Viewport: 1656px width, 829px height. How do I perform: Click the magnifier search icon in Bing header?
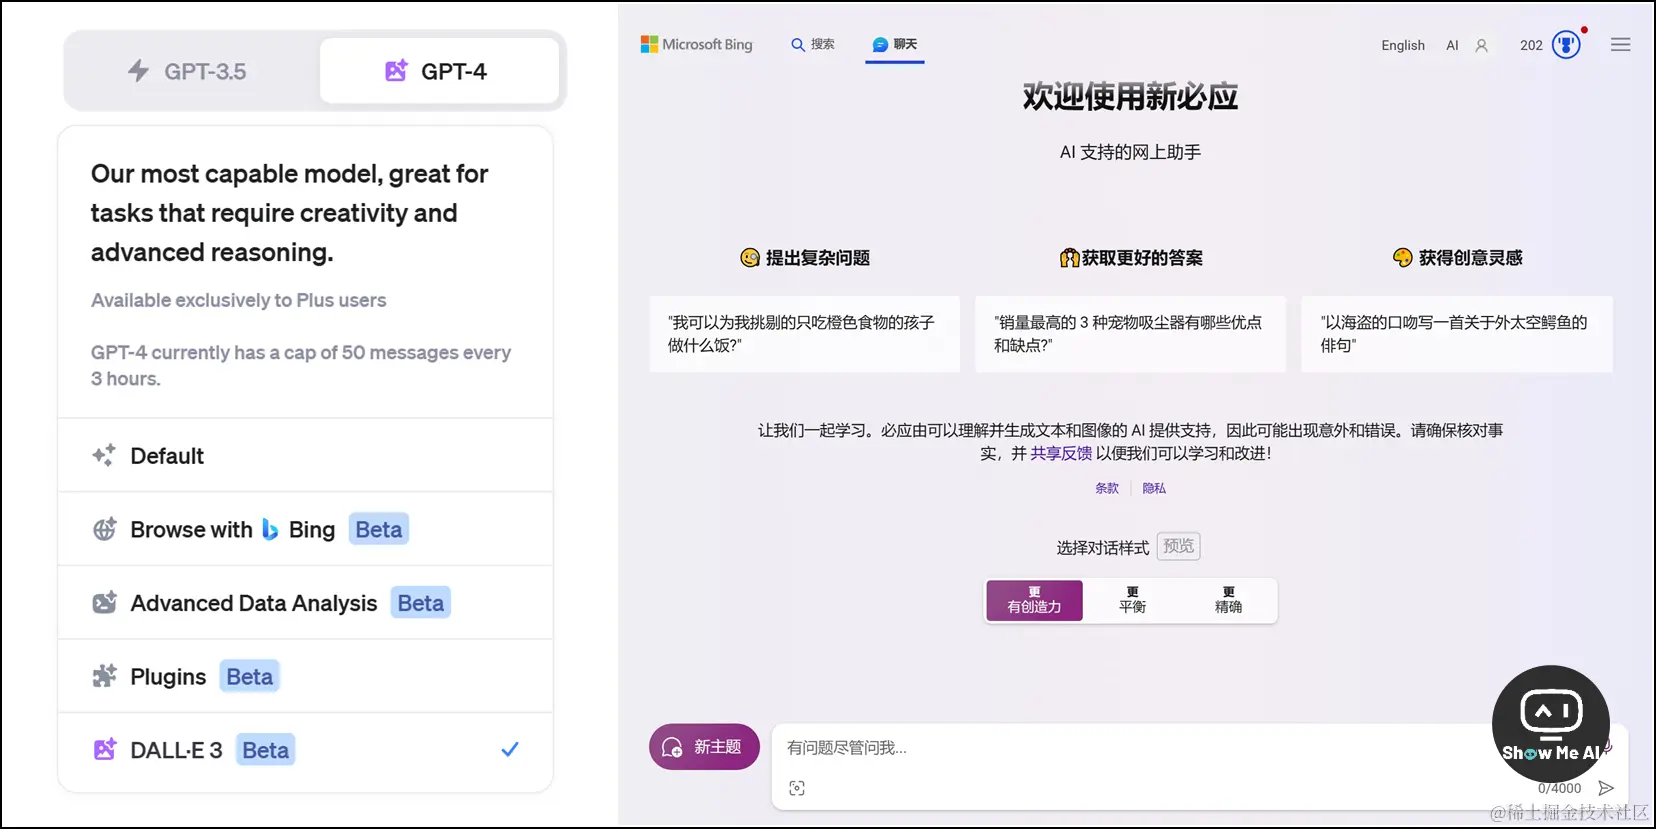click(798, 45)
